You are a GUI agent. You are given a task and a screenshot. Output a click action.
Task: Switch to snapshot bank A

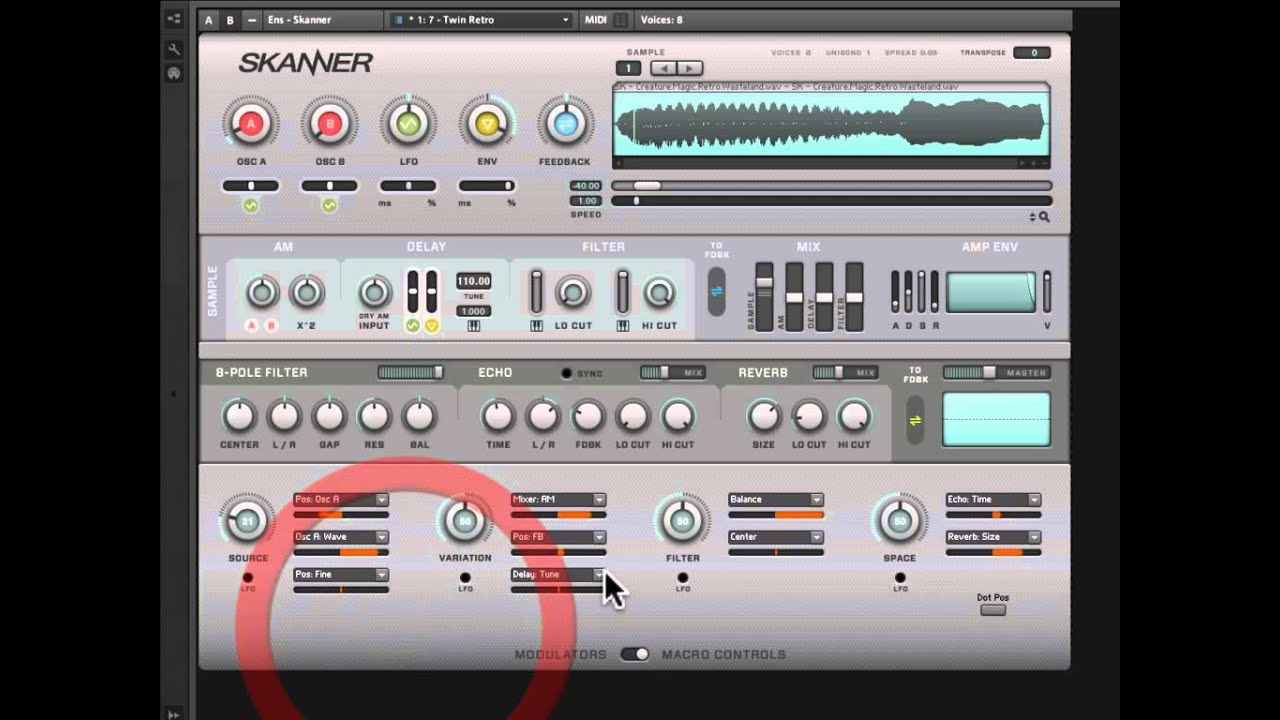tap(209, 20)
